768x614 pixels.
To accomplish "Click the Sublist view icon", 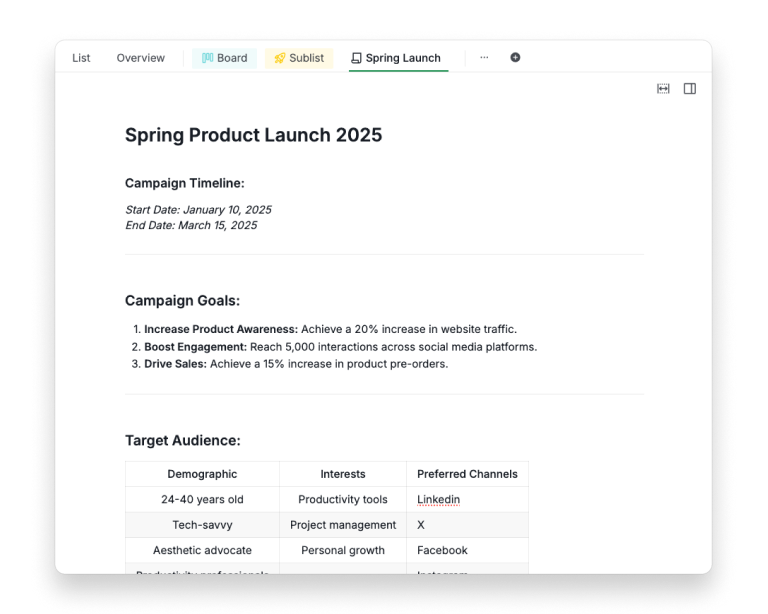I will click(x=280, y=58).
